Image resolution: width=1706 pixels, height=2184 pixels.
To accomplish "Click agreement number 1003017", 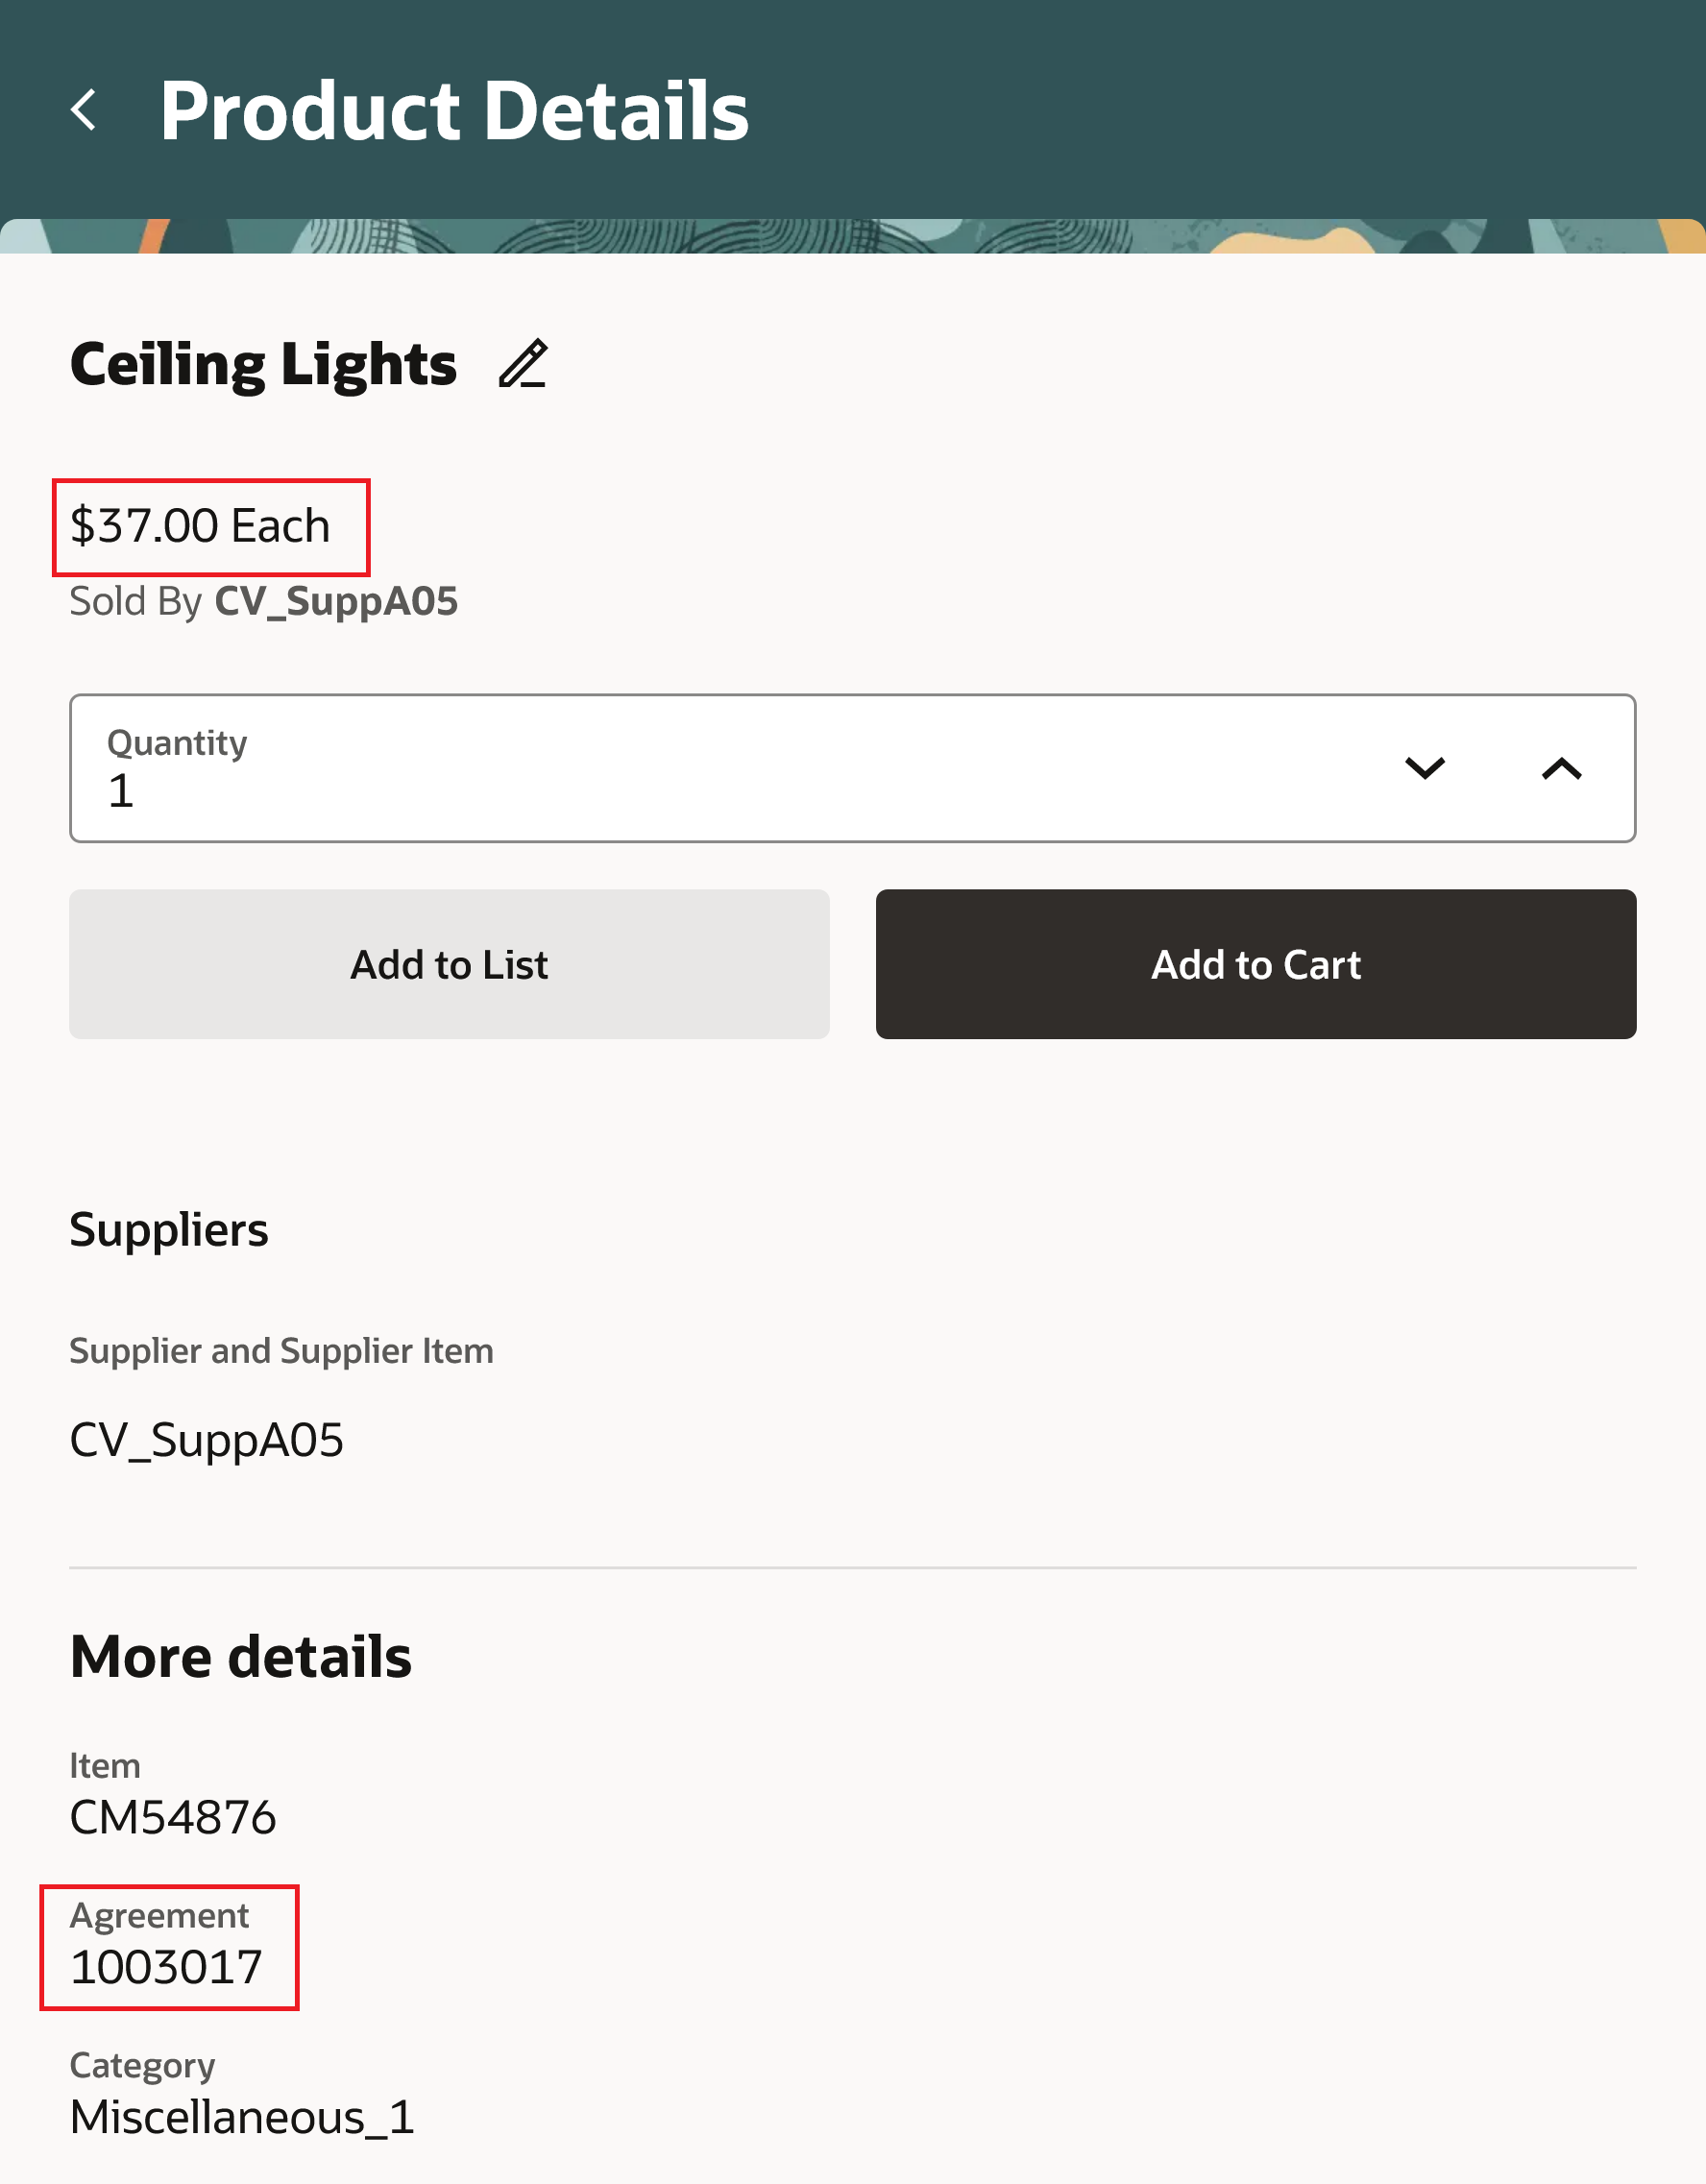I will [x=166, y=1967].
